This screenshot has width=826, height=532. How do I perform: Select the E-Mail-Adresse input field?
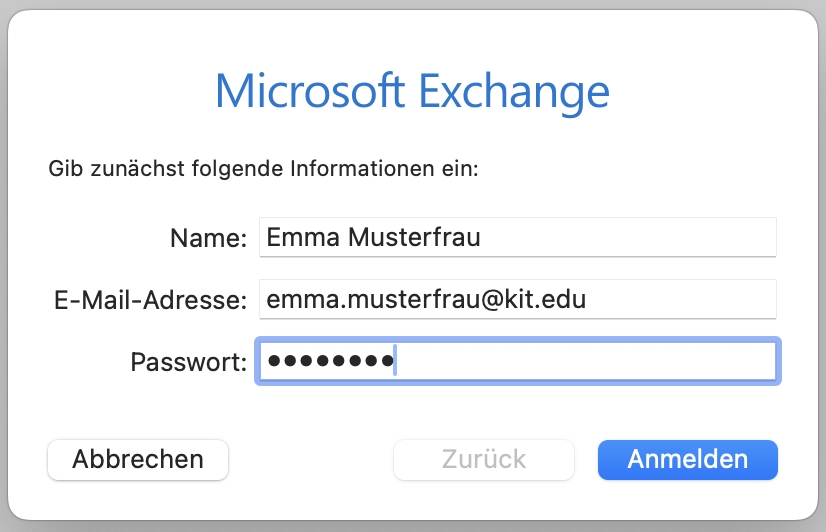[517, 299]
